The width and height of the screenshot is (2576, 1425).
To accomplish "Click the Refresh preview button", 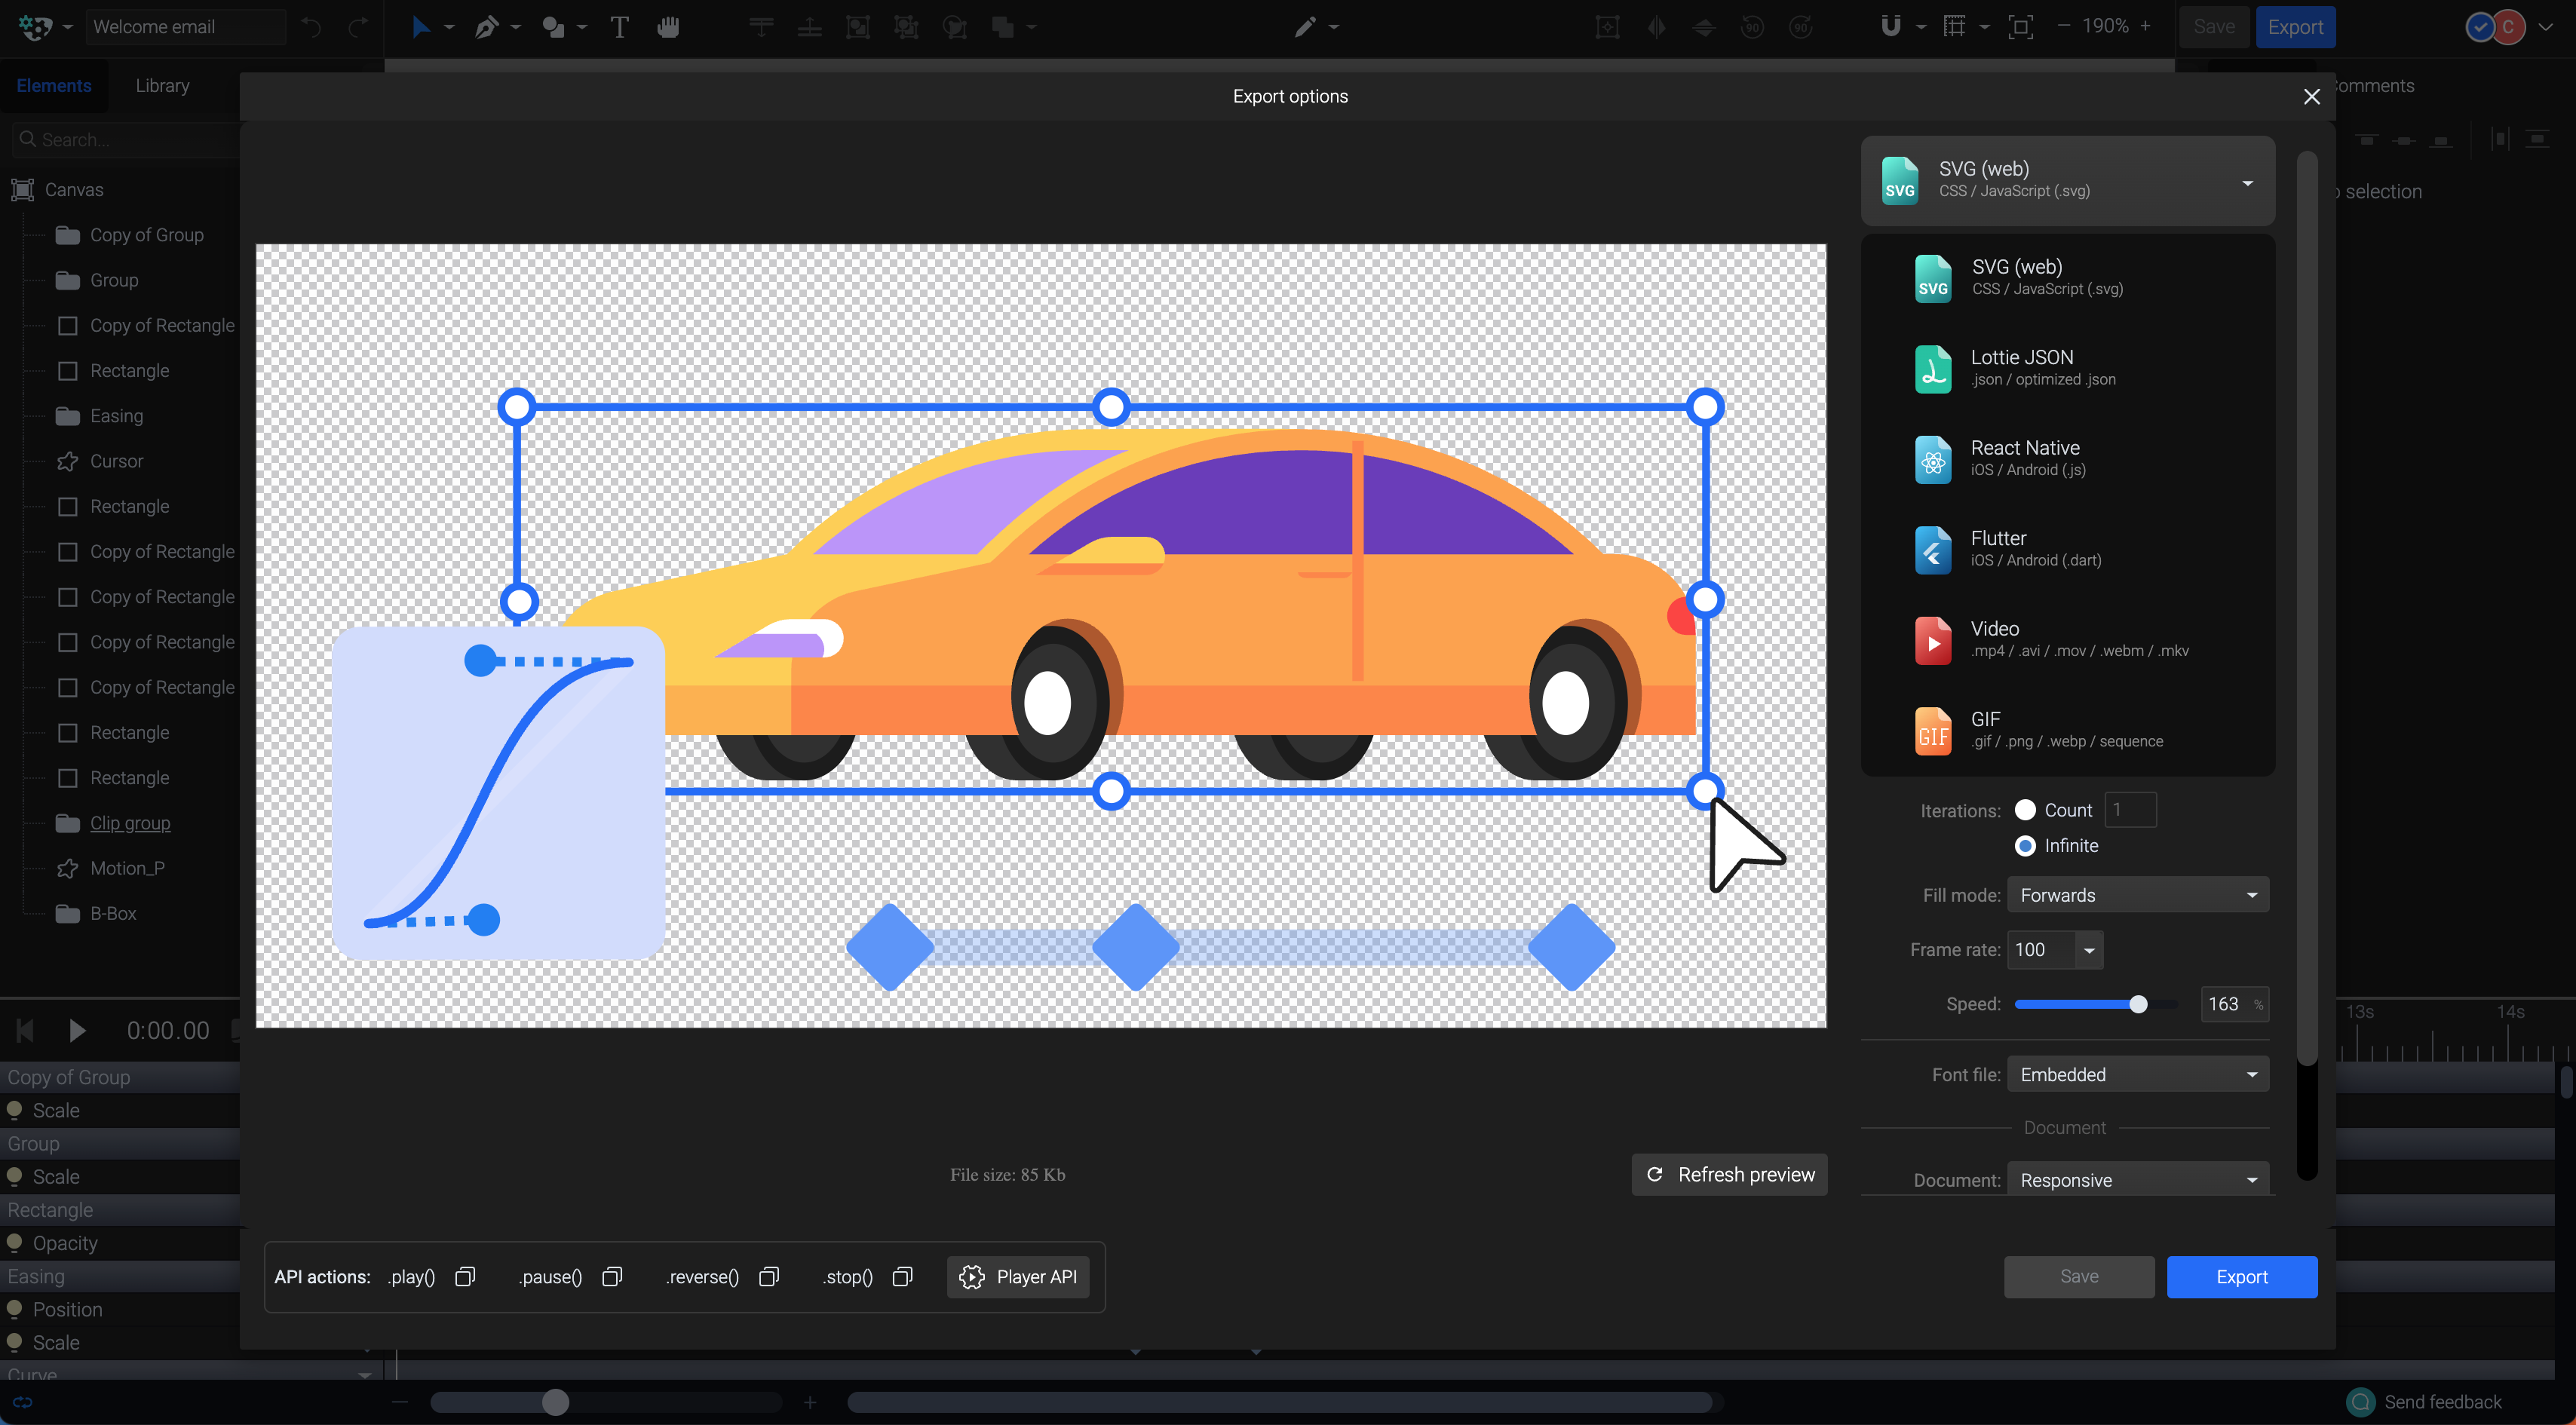I will coord(1730,1174).
